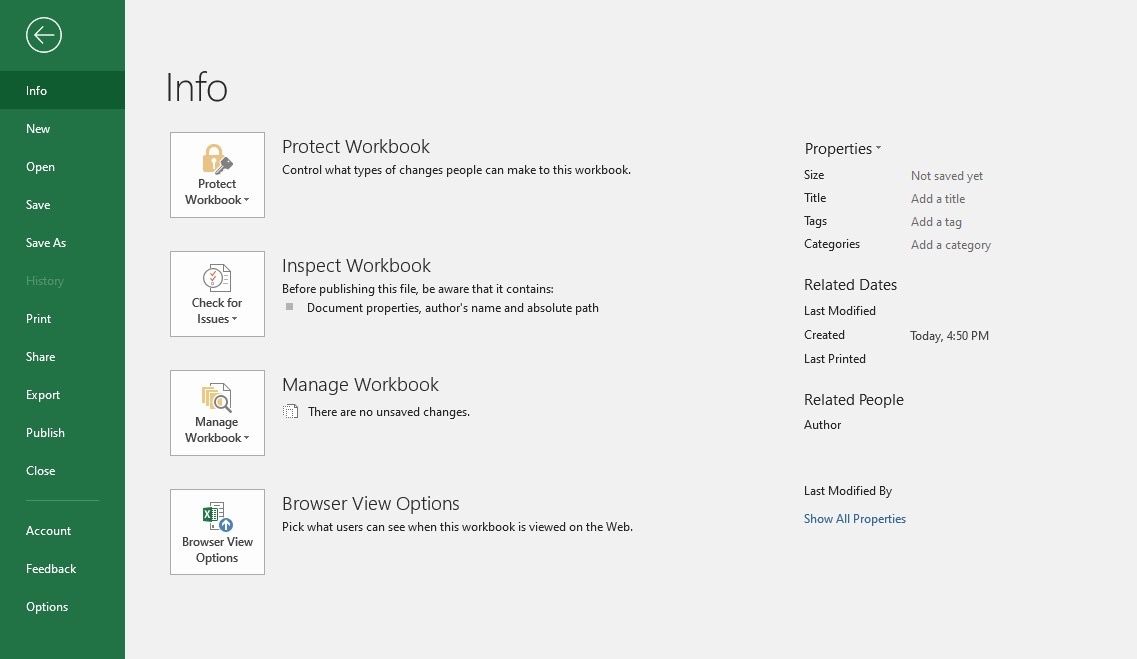This screenshot has height=659, width=1137.
Task: Click Show All Properties link
Action: click(x=854, y=519)
